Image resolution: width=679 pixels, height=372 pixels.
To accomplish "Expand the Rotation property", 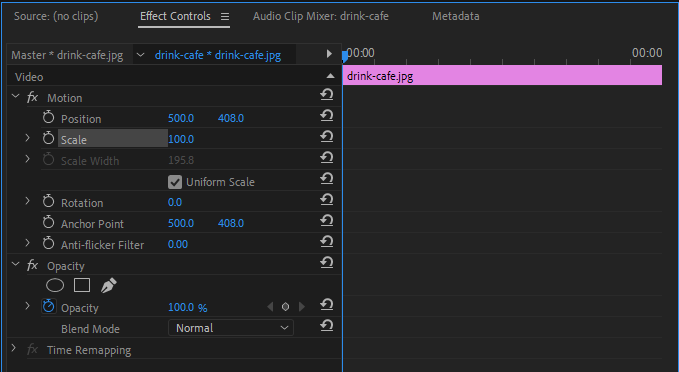I will (27, 201).
